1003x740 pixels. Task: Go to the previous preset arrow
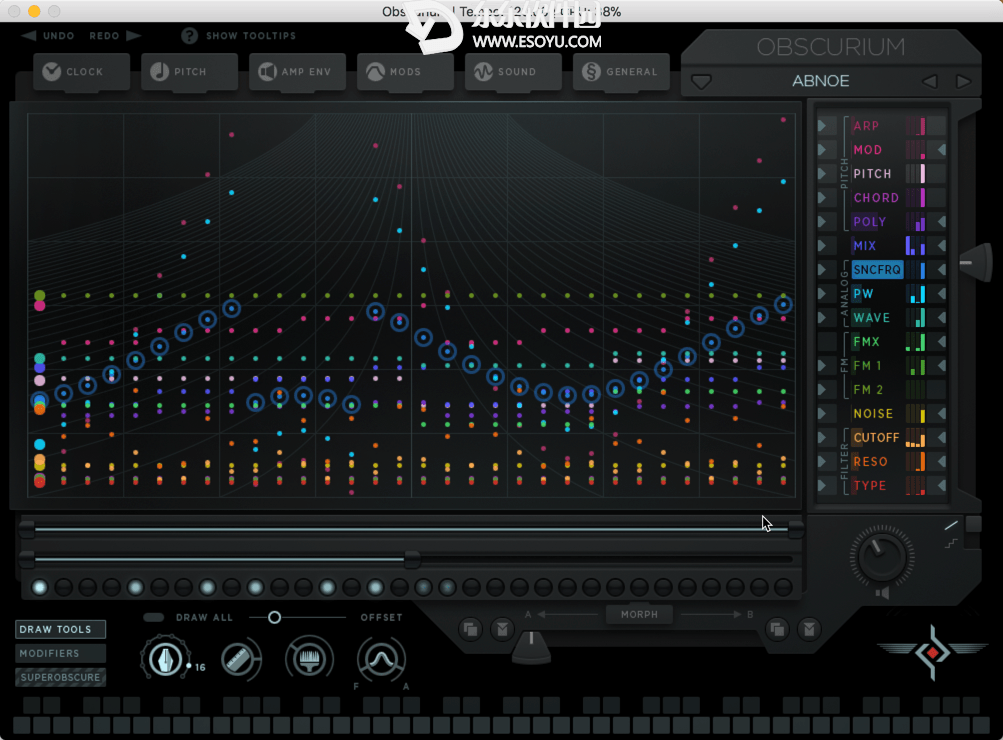[929, 81]
